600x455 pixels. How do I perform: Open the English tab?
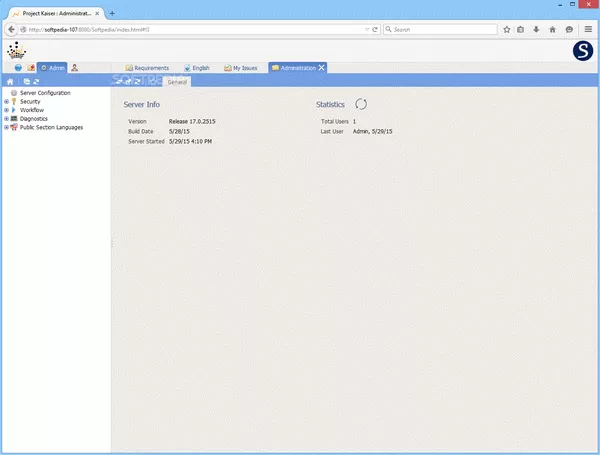coord(197,68)
